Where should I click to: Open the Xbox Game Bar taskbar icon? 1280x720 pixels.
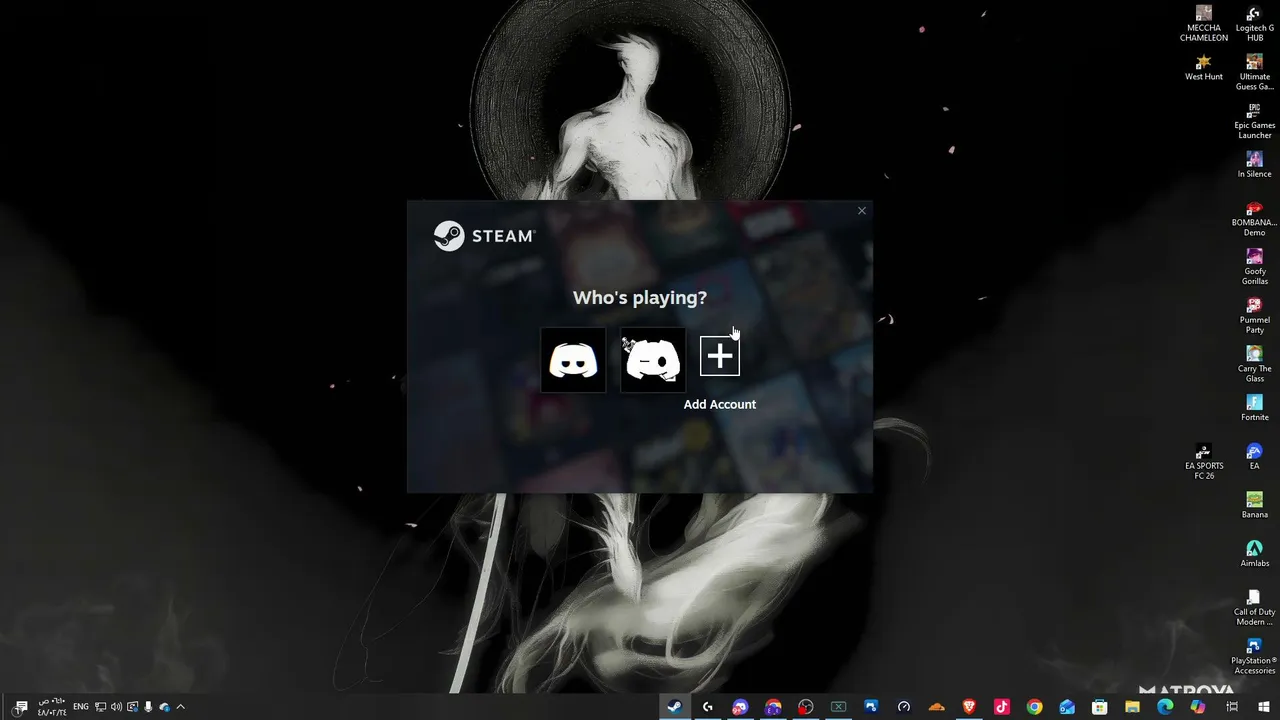coord(839,707)
